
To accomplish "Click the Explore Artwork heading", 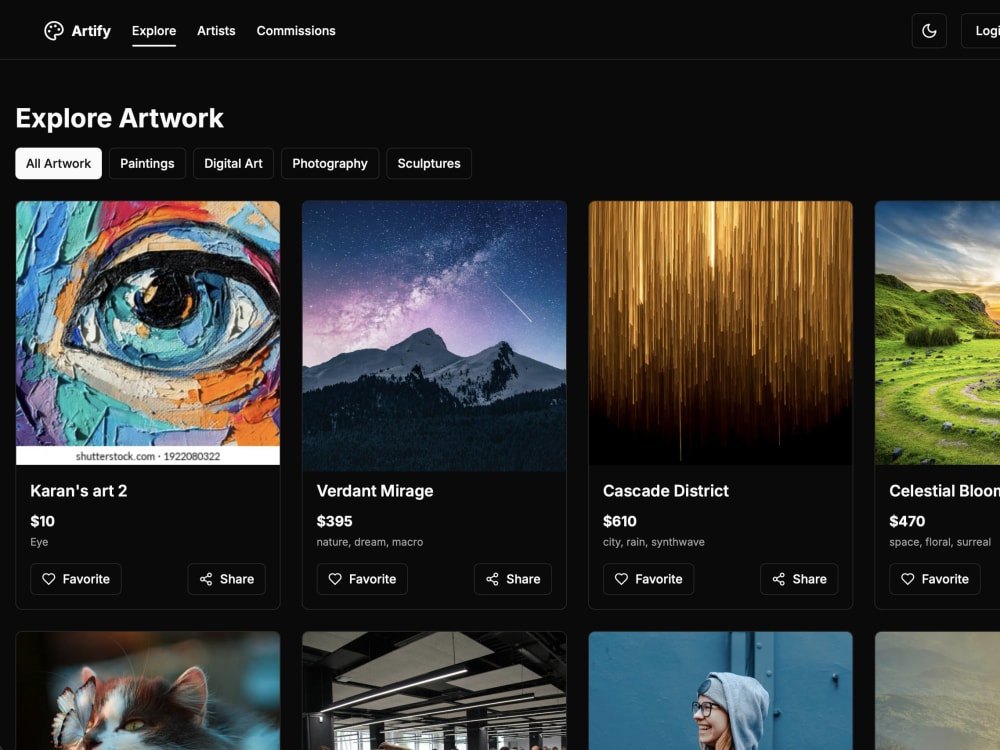I will pos(119,118).
